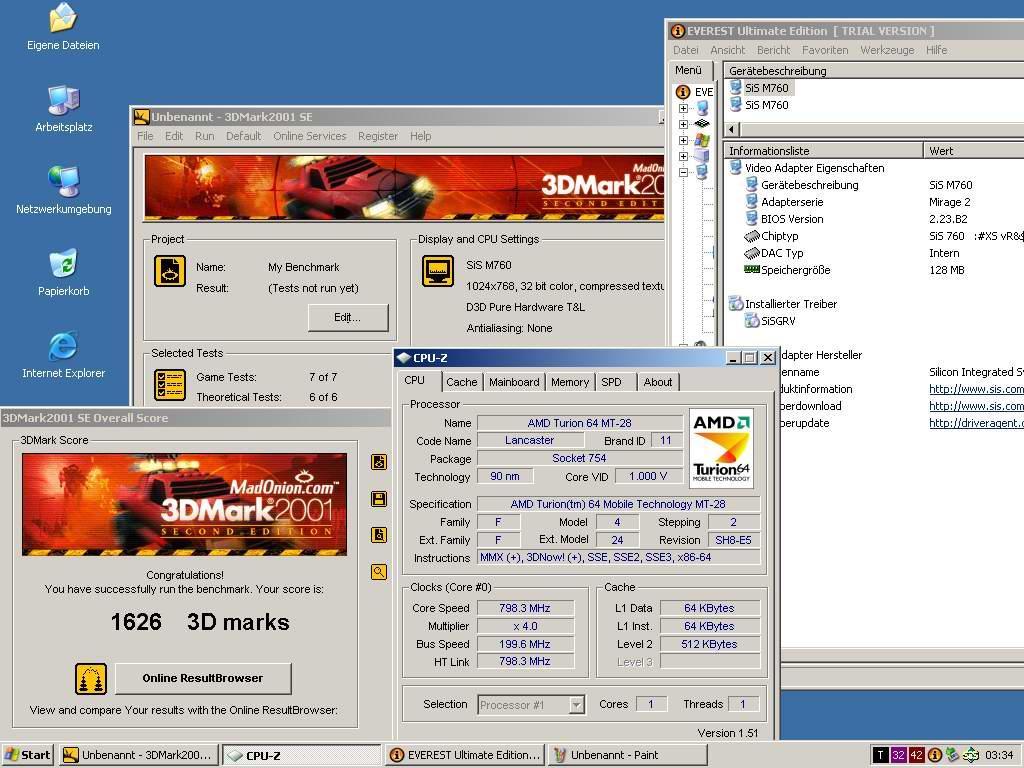Open the Processor #1 selection dropdown

576,705
